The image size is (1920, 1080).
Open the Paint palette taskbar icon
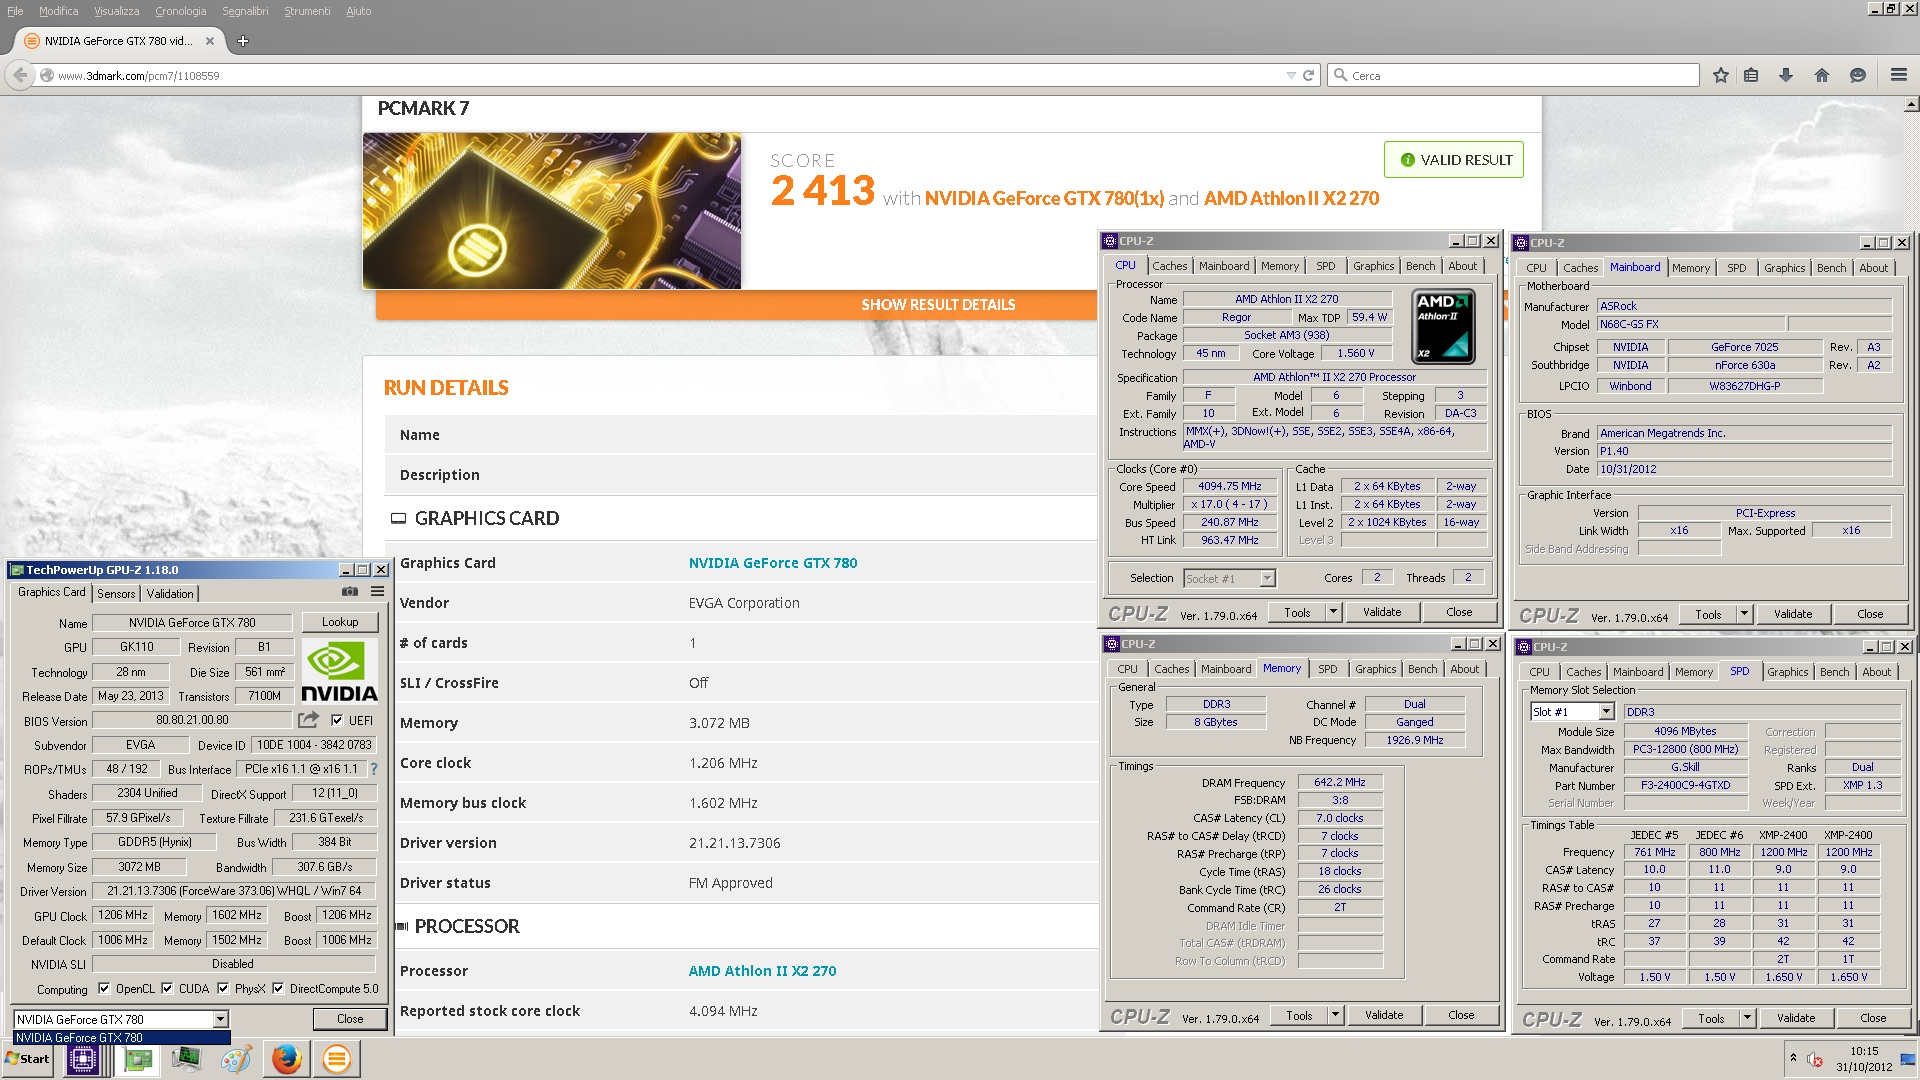point(236,1059)
